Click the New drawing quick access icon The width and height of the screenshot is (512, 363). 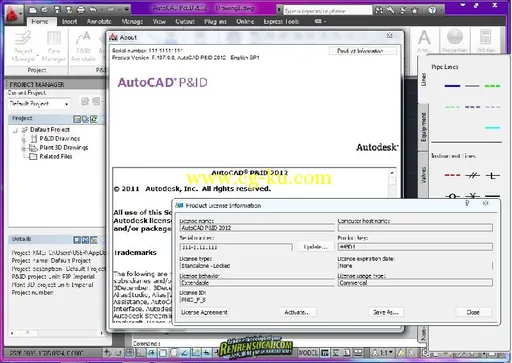point(33,10)
